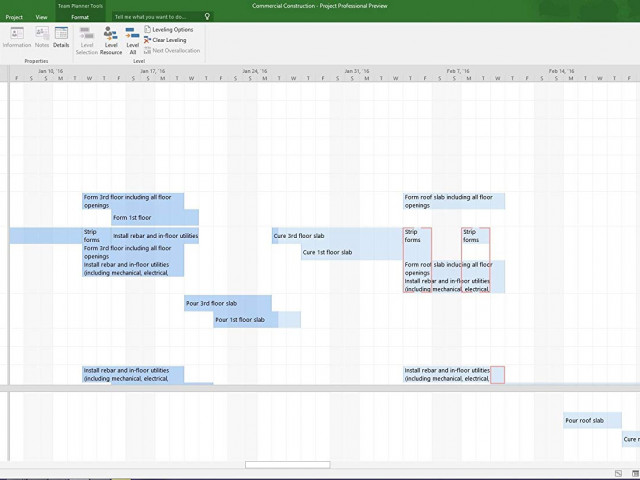The height and width of the screenshot is (480, 640).
Task: Go to Next Overallocation
Action: coord(171,50)
